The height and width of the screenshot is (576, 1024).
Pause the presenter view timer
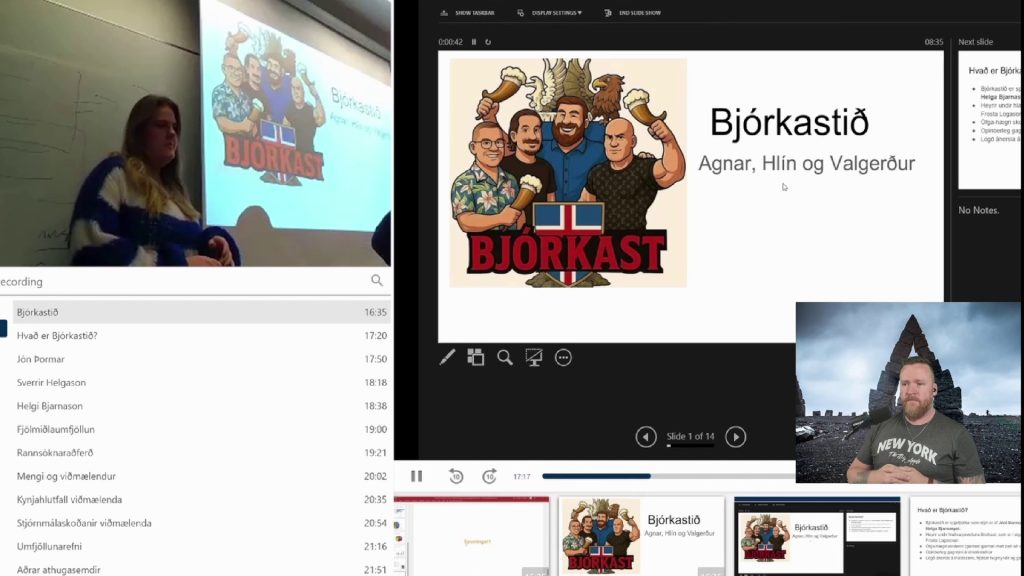(474, 42)
